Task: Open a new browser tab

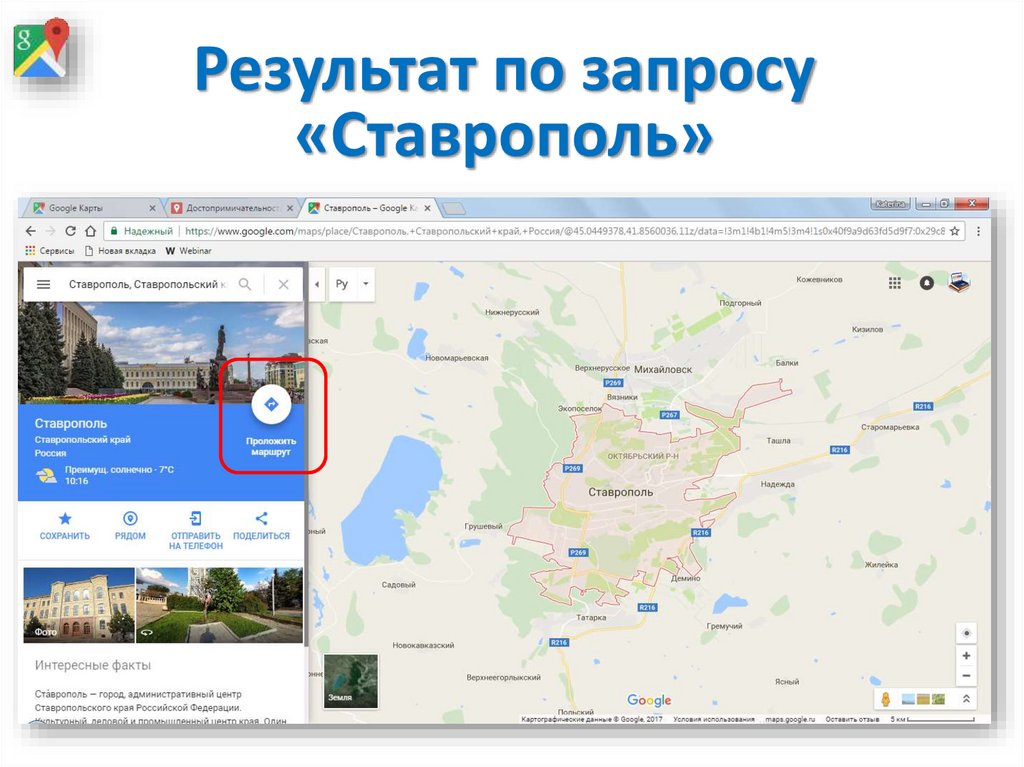Action: coord(453,208)
